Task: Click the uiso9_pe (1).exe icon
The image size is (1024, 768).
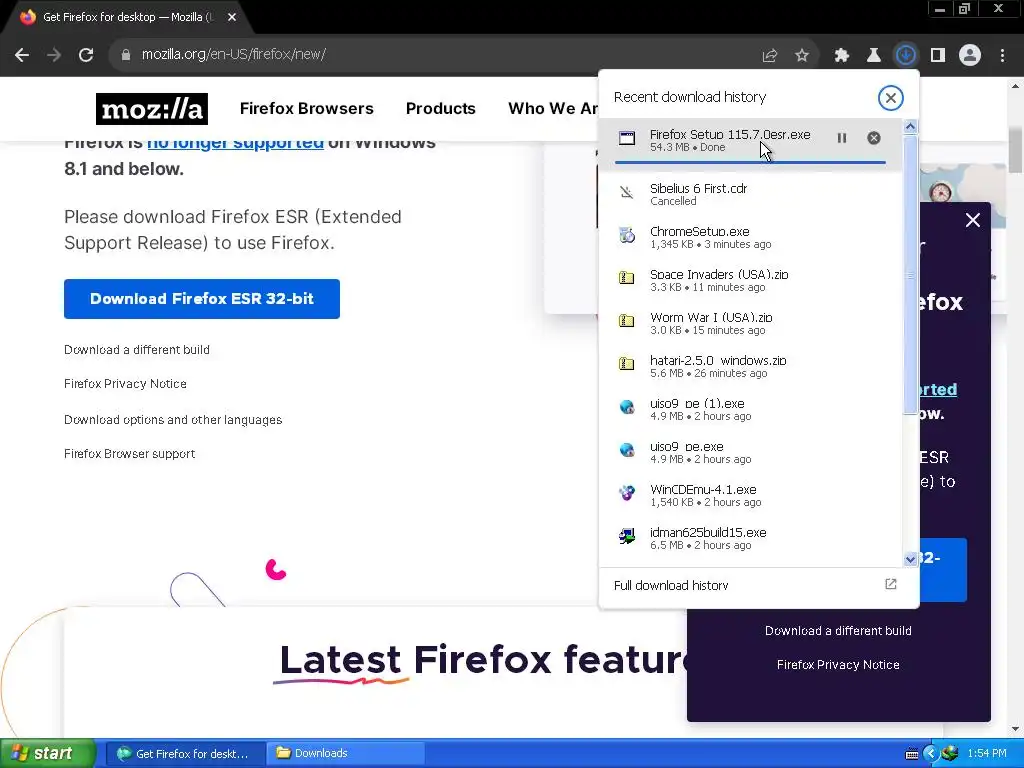Action: tap(627, 408)
